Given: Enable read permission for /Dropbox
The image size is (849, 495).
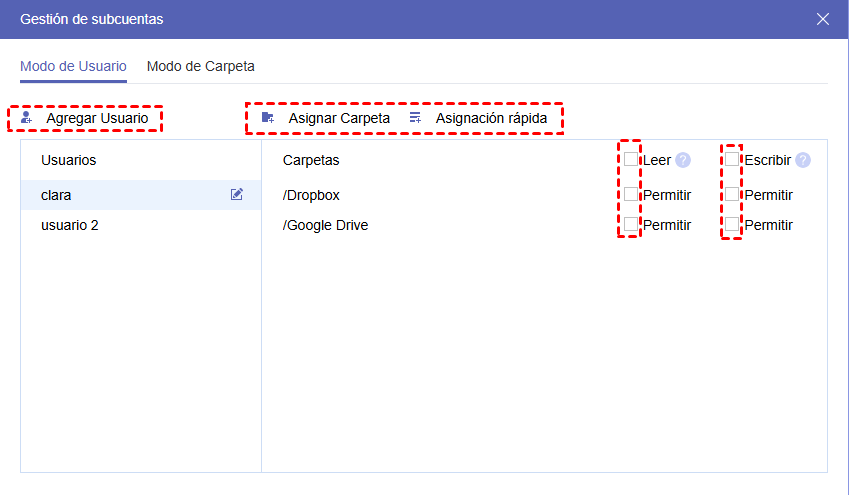Looking at the screenshot, I should pos(631,194).
